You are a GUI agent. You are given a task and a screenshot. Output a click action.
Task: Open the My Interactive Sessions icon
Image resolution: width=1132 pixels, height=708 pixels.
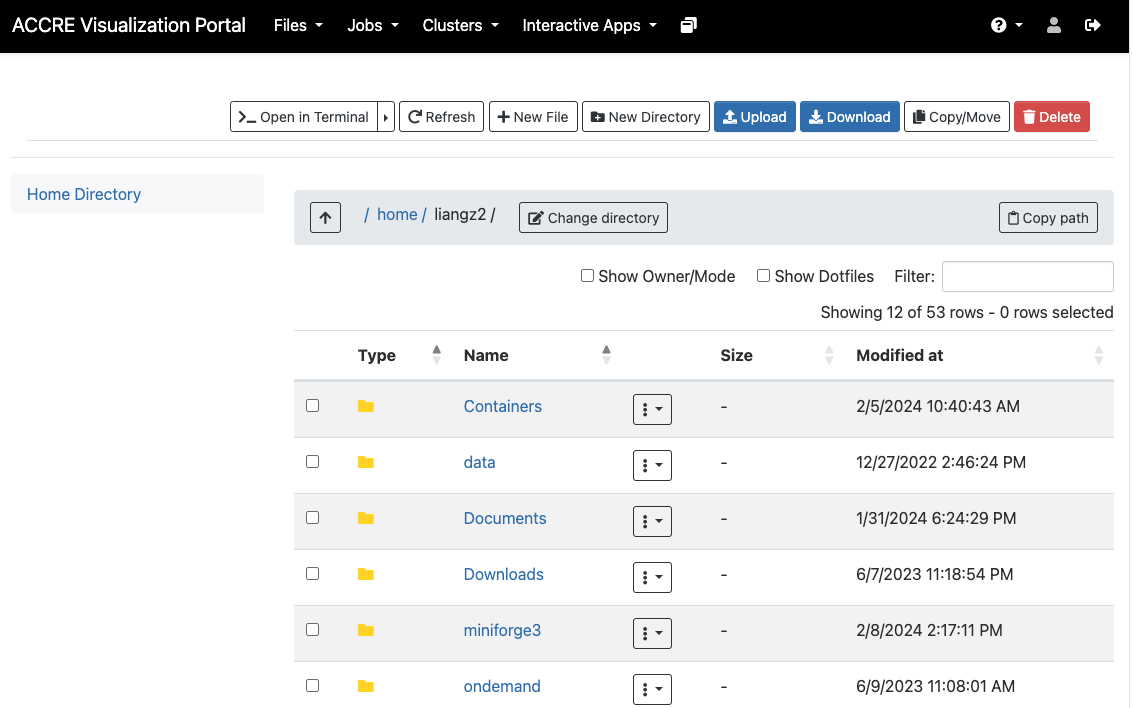point(688,26)
